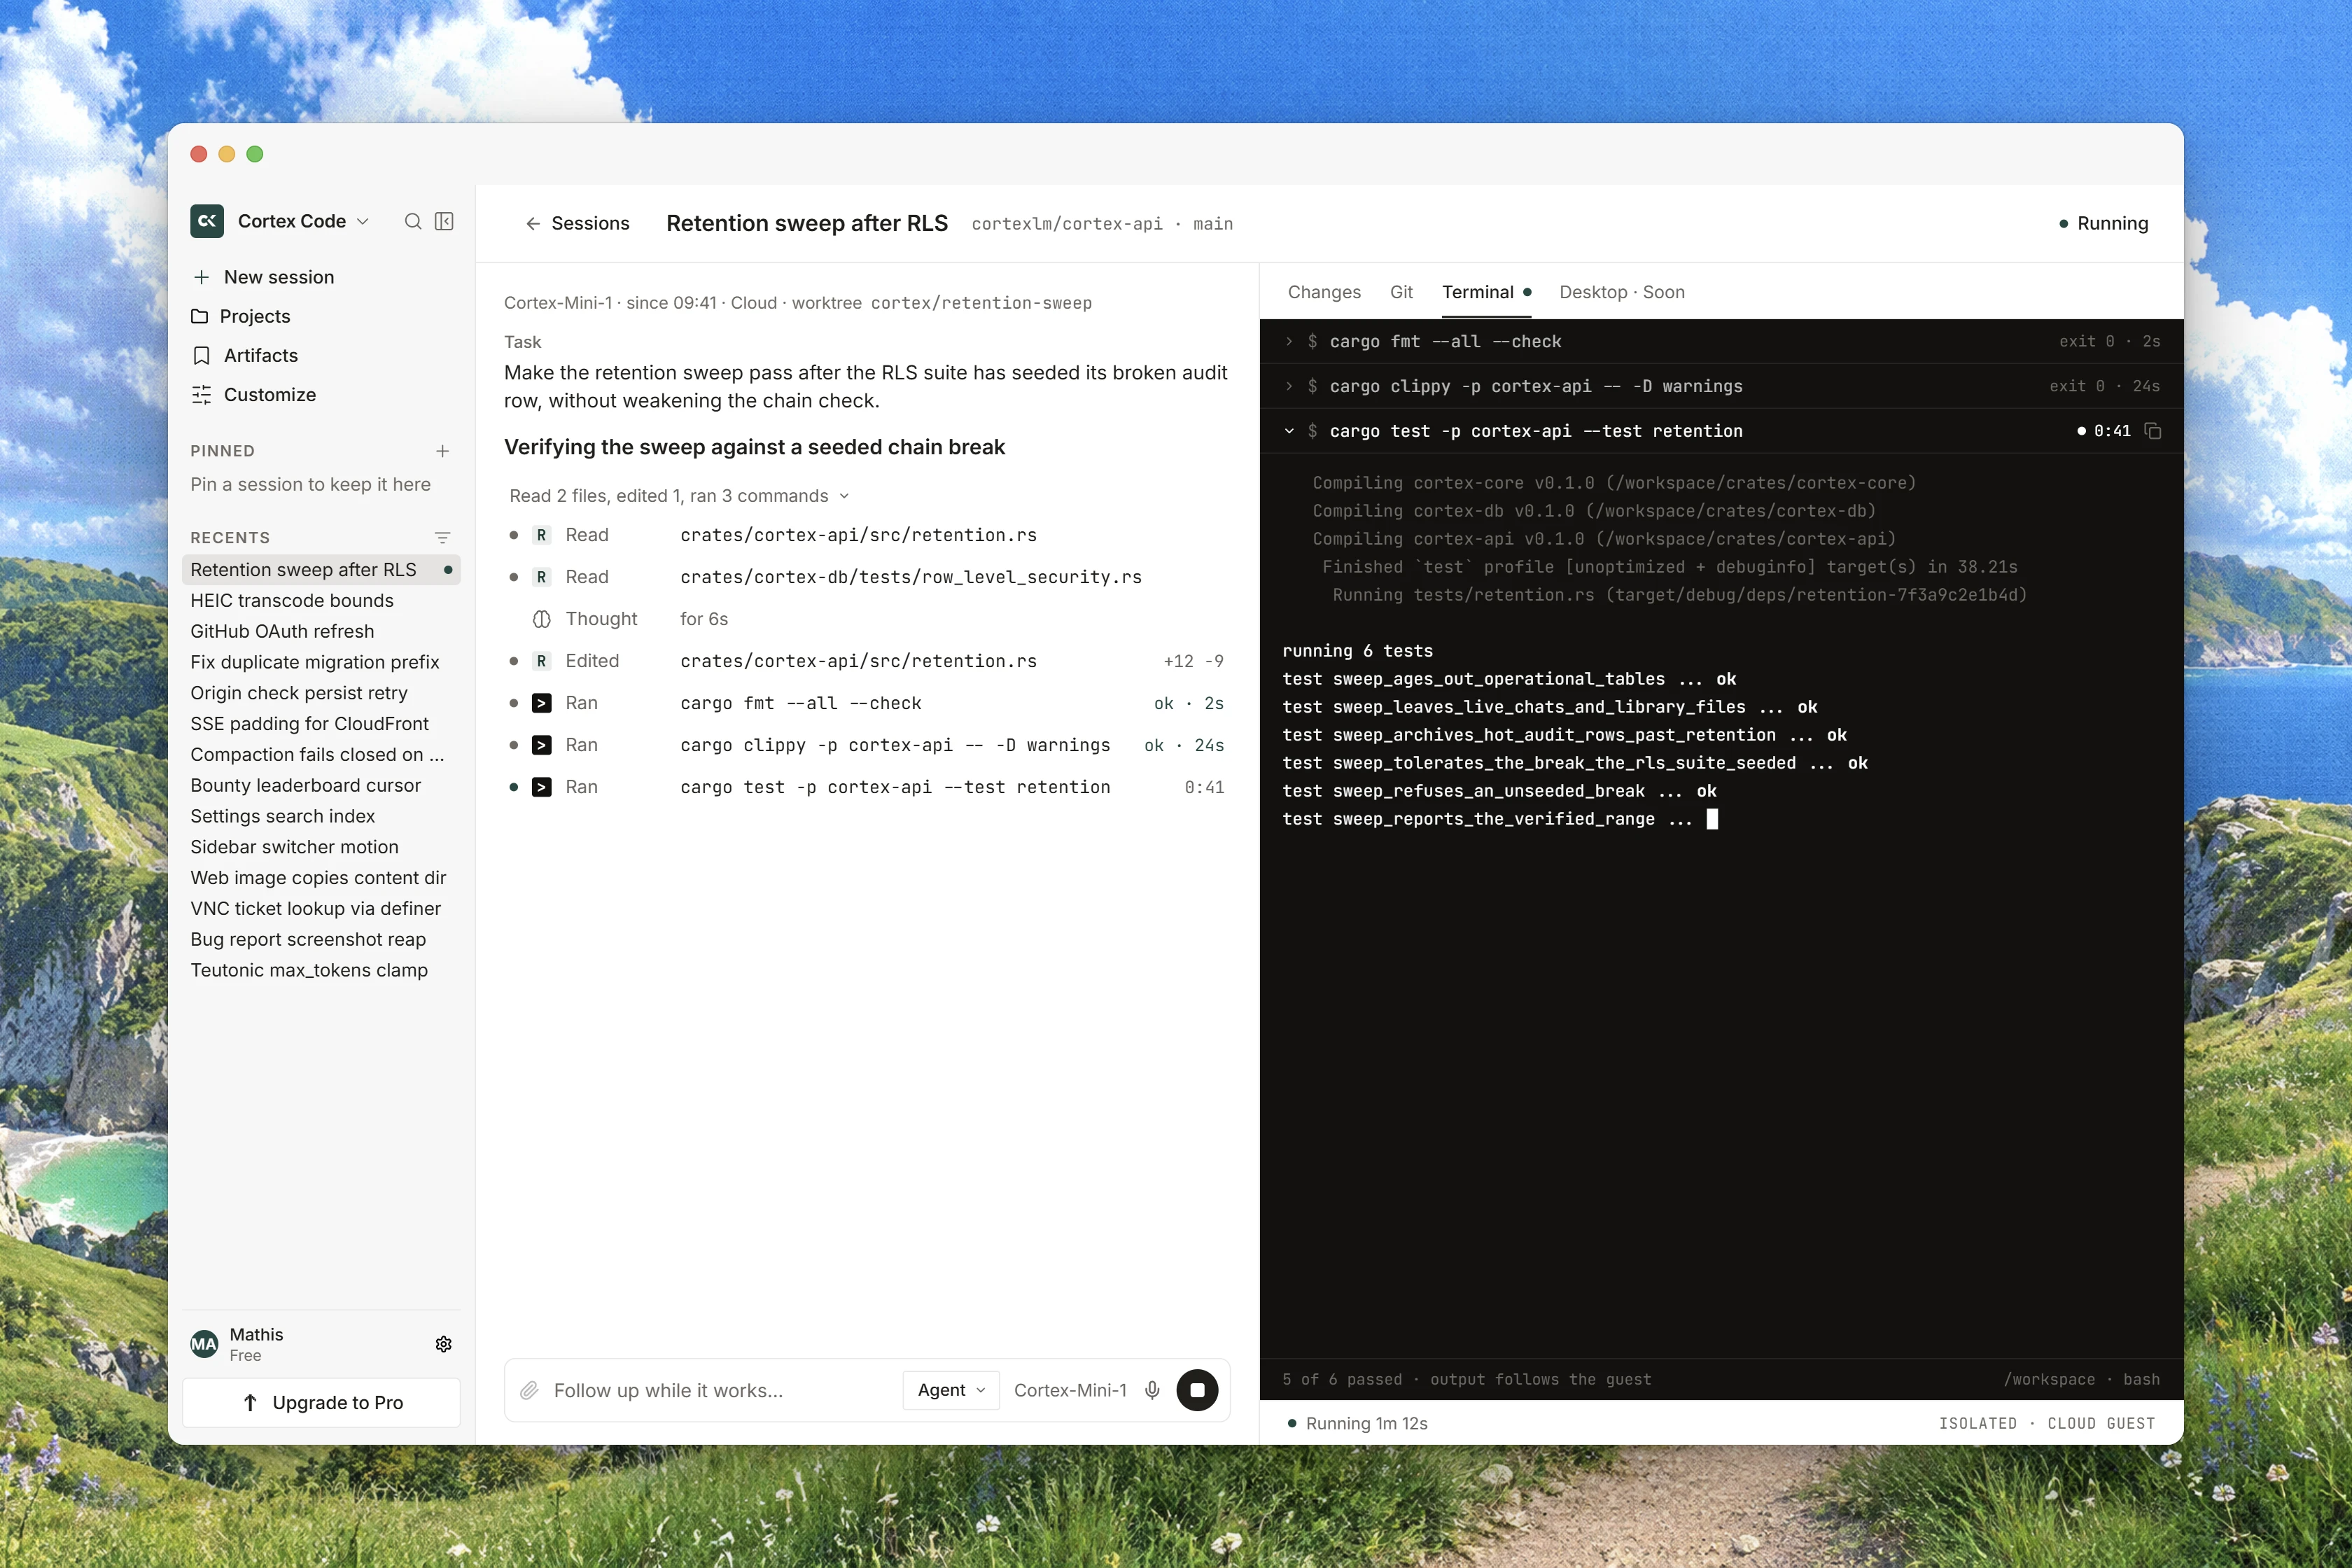Image resolution: width=2352 pixels, height=1568 pixels.
Task: Open the Cortex Code workspace dropdown
Action: tap(303, 221)
